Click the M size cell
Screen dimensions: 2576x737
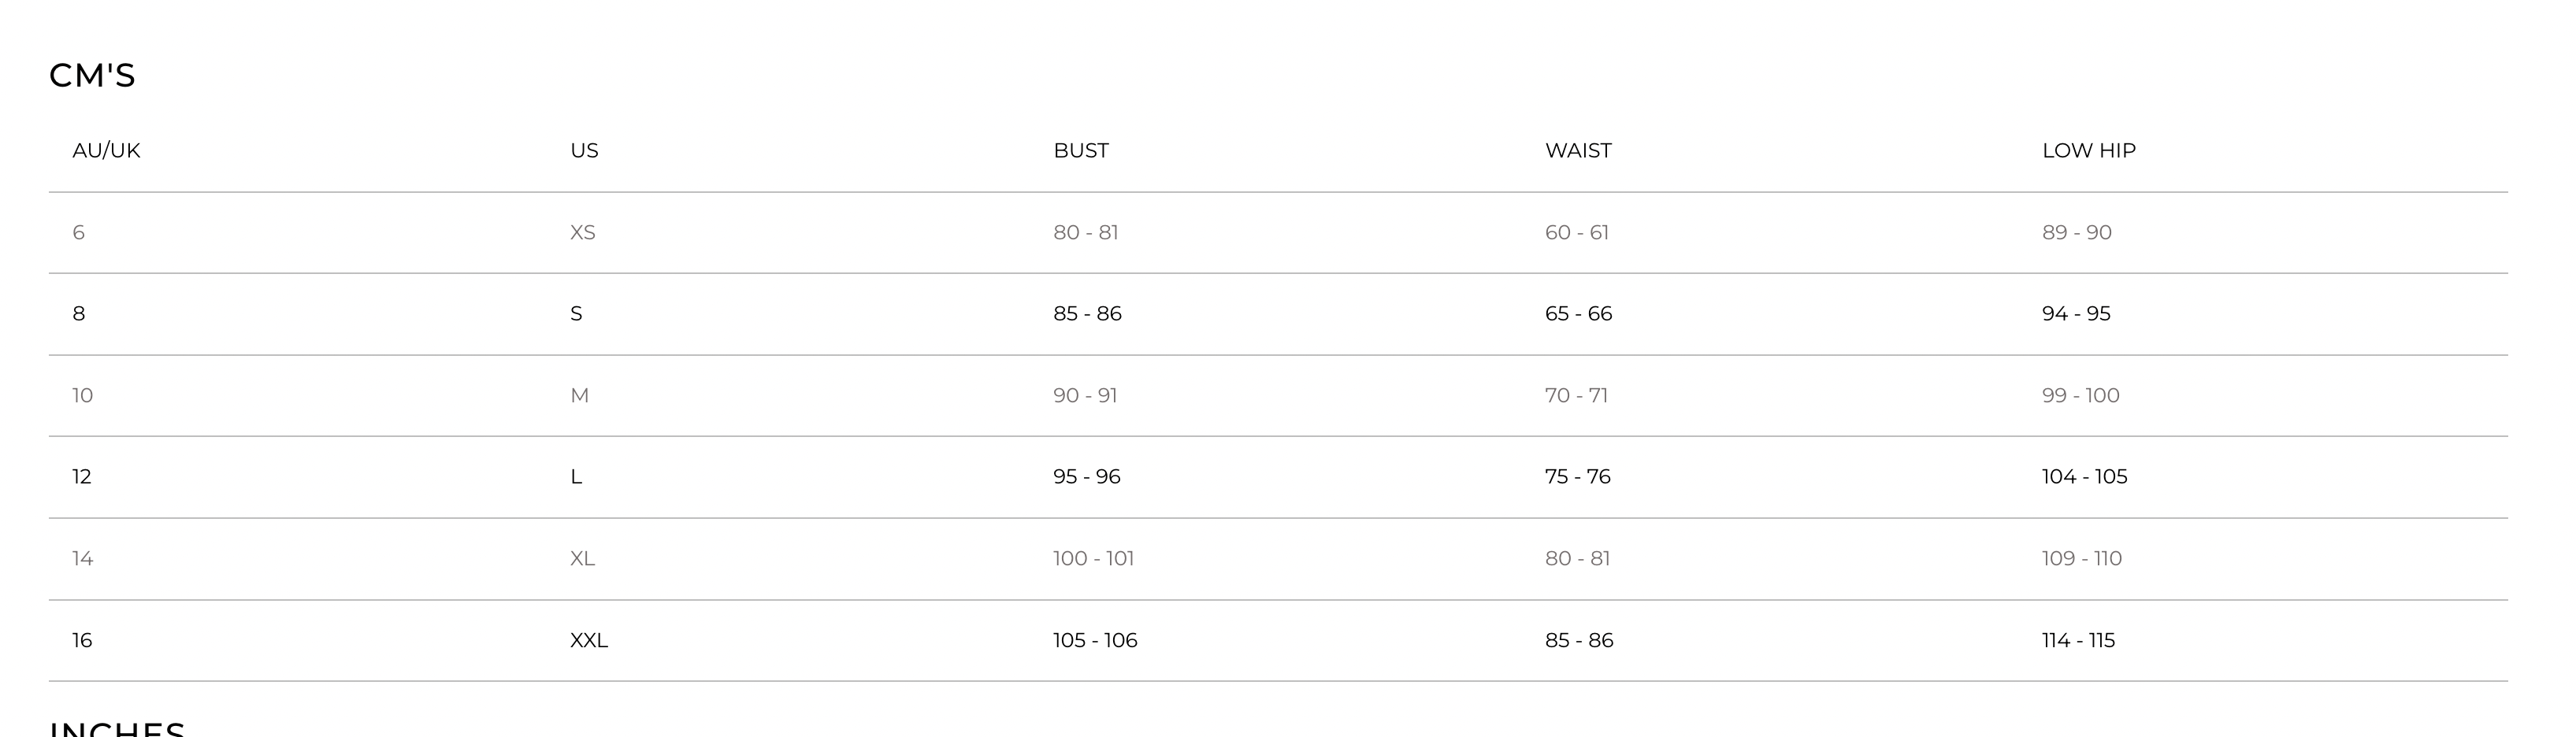579,396
